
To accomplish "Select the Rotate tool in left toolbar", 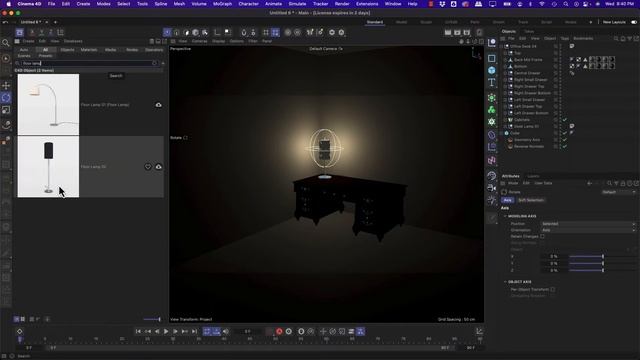I will pos(6,98).
